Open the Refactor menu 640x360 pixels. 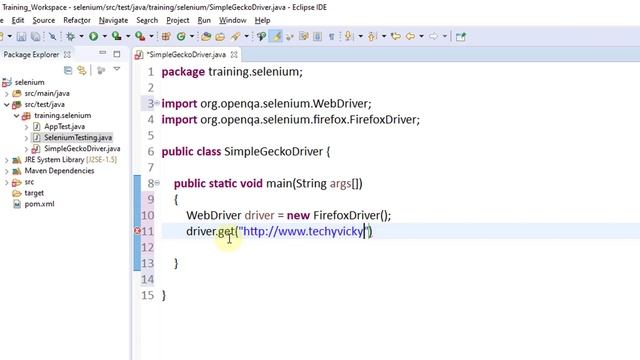tap(77, 20)
